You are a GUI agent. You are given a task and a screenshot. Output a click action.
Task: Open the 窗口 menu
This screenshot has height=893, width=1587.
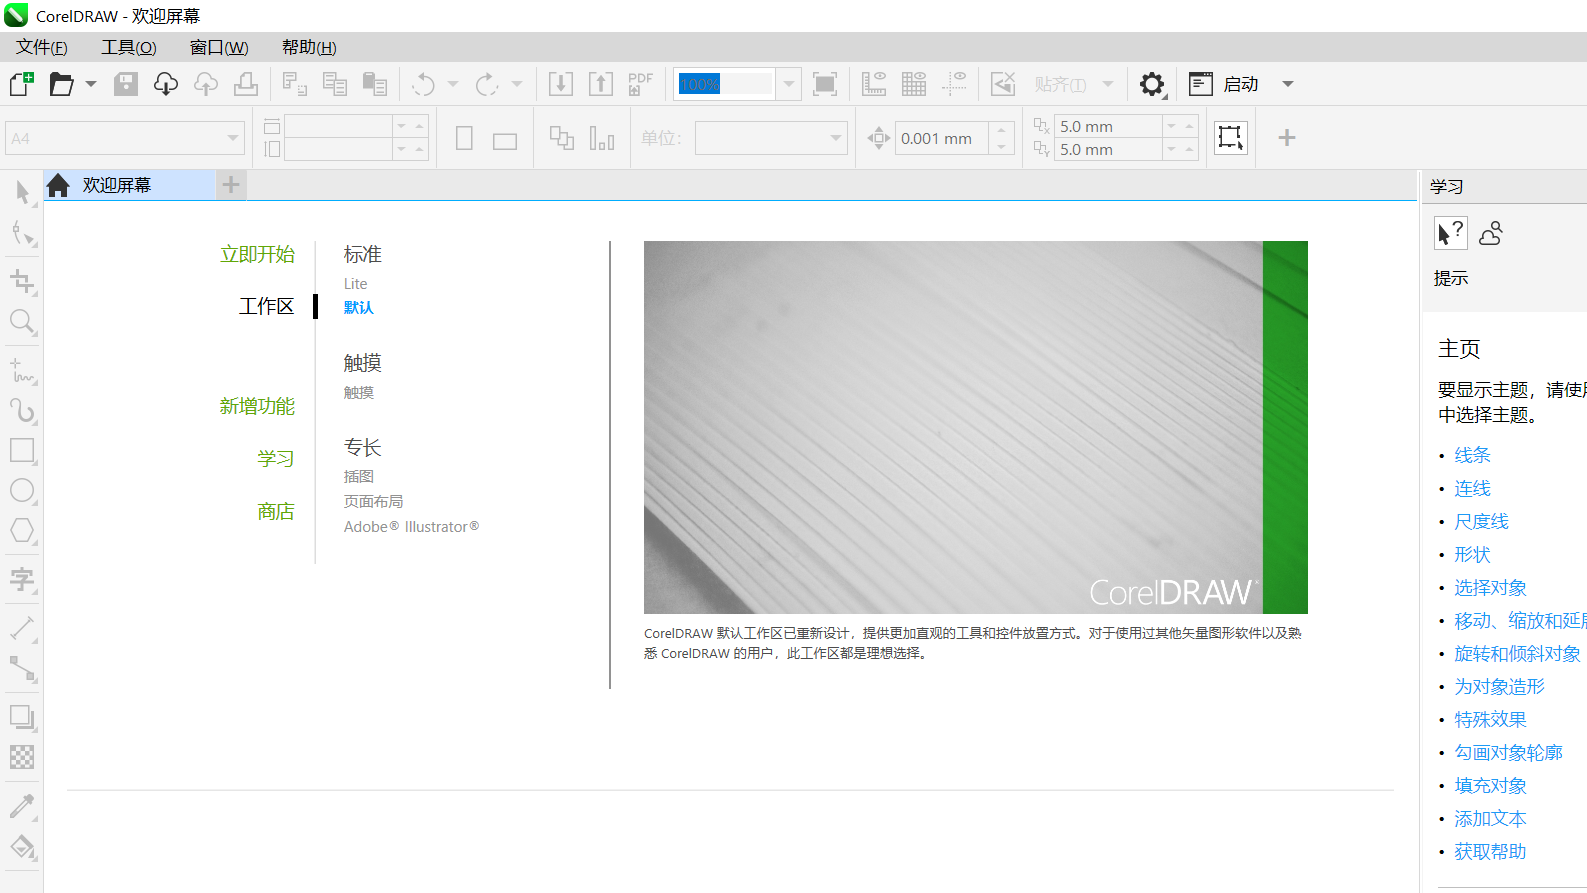pyautogui.click(x=219, y=47)
